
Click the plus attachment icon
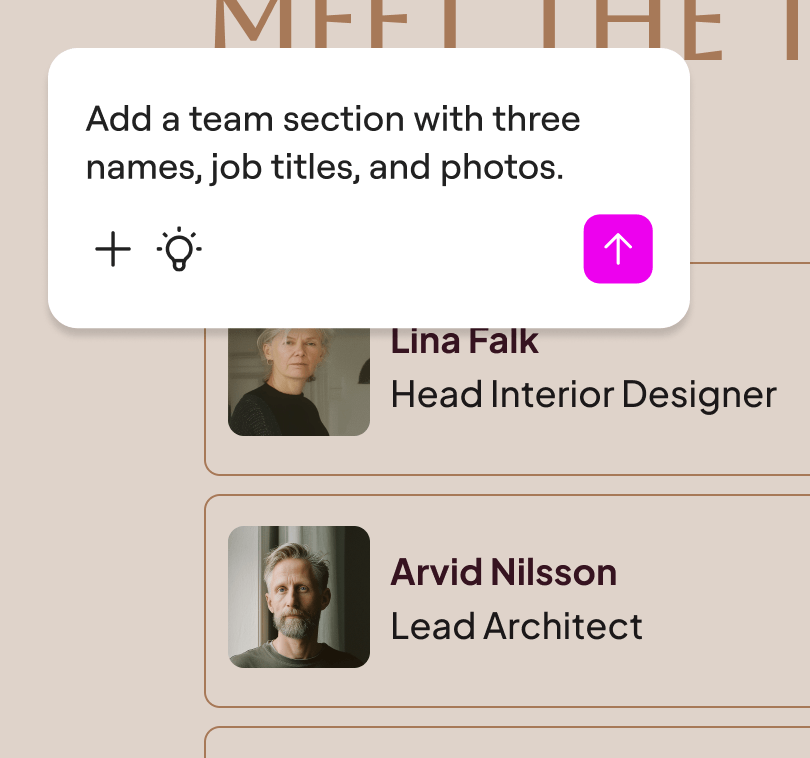coord(113,249)
